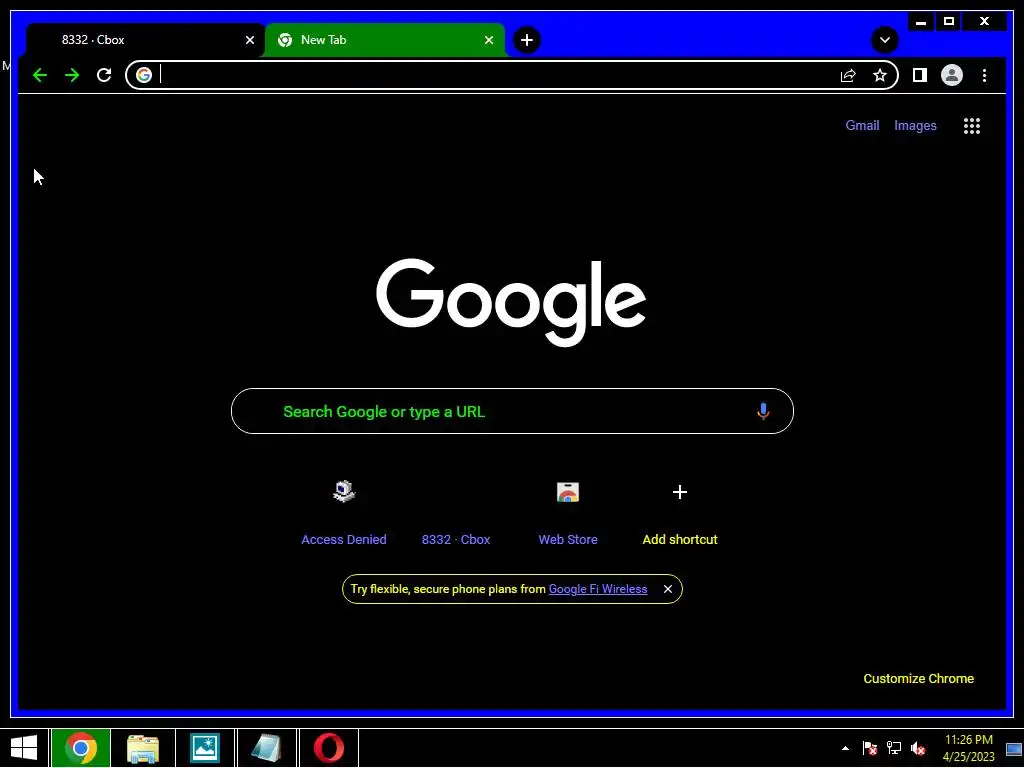Click Show desktop button at taskbar end
Screen dimensions: 1024x768
(x=1014, y=748)
